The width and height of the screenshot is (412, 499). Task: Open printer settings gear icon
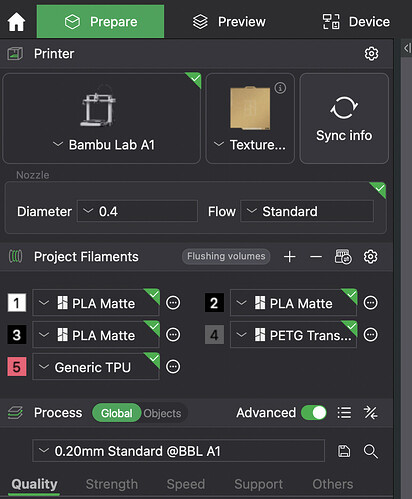click(371, 53)
